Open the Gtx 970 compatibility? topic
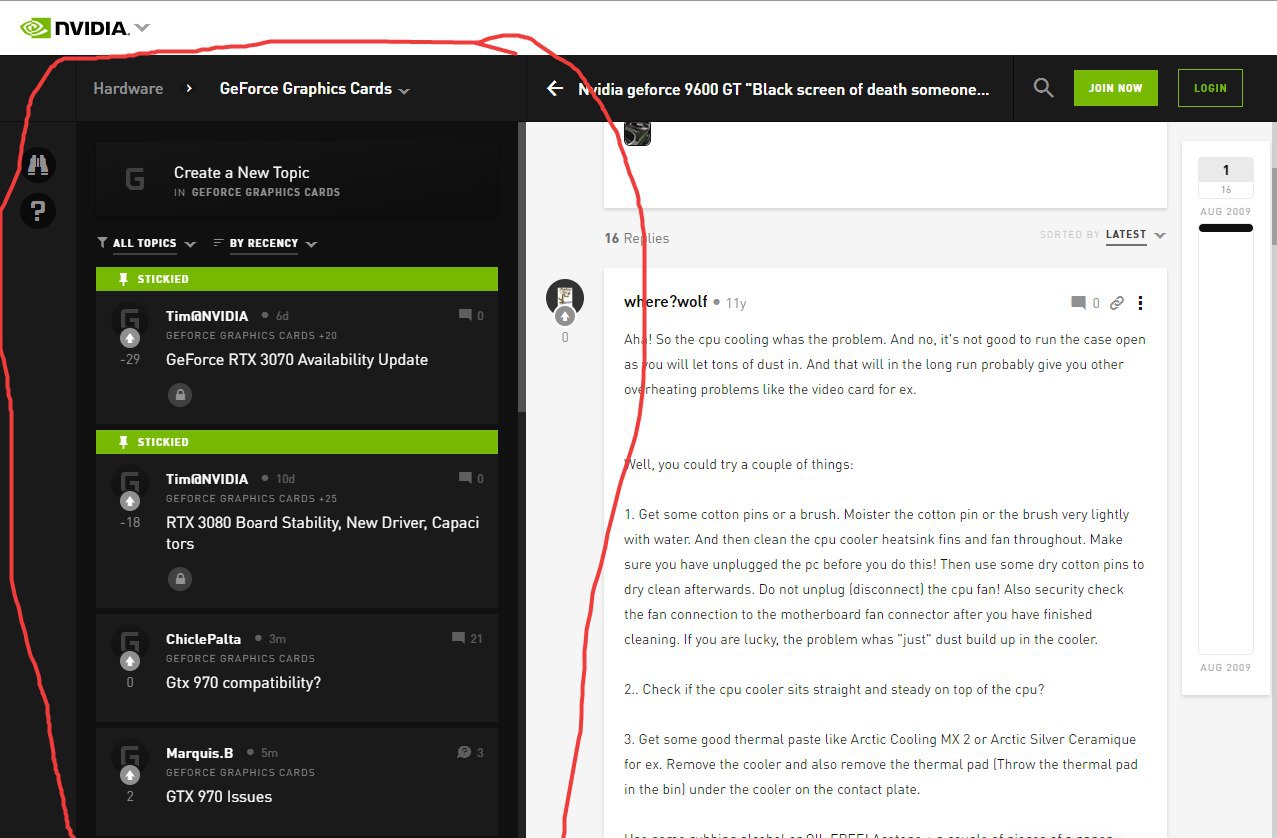The height and width of the screenshot is (838, 1277). coord(243,683)
